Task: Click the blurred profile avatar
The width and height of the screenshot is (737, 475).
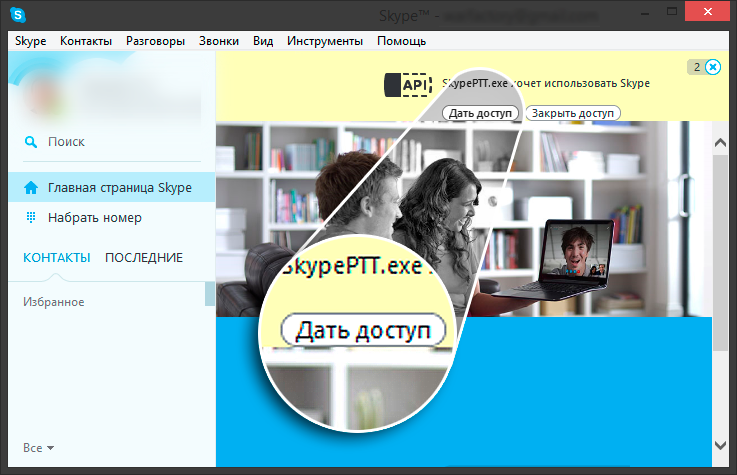Action: pyautogui.click(x=44, y=97)
